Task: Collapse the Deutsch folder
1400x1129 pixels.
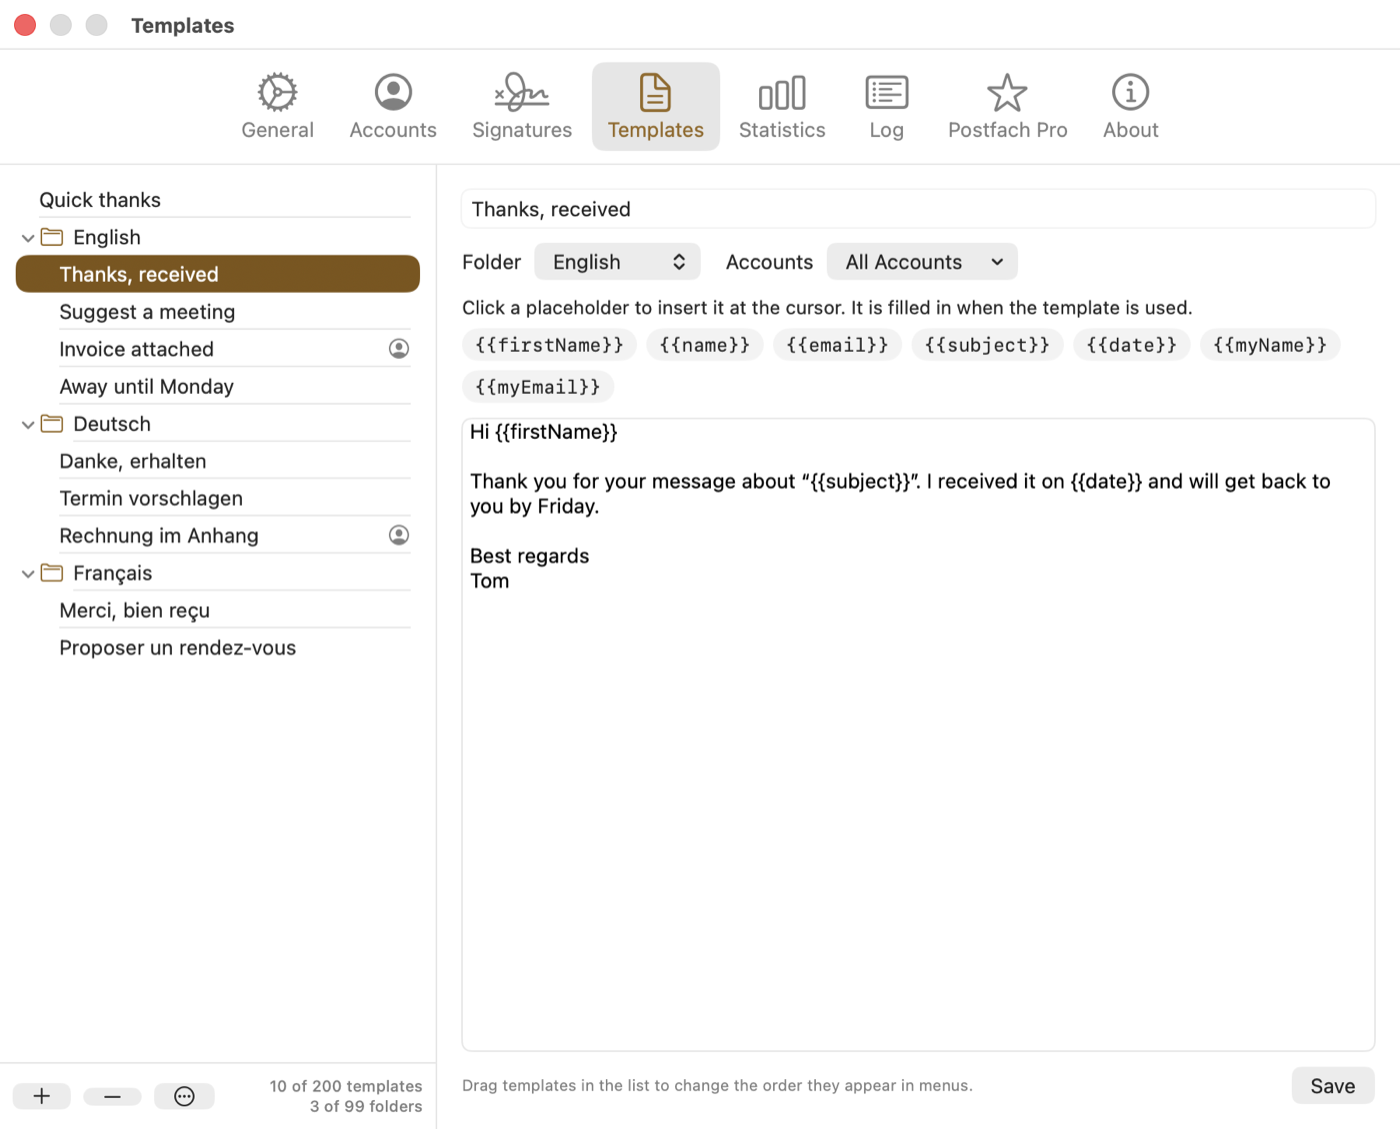Action: pyautogui.click(x=28, y=425)
